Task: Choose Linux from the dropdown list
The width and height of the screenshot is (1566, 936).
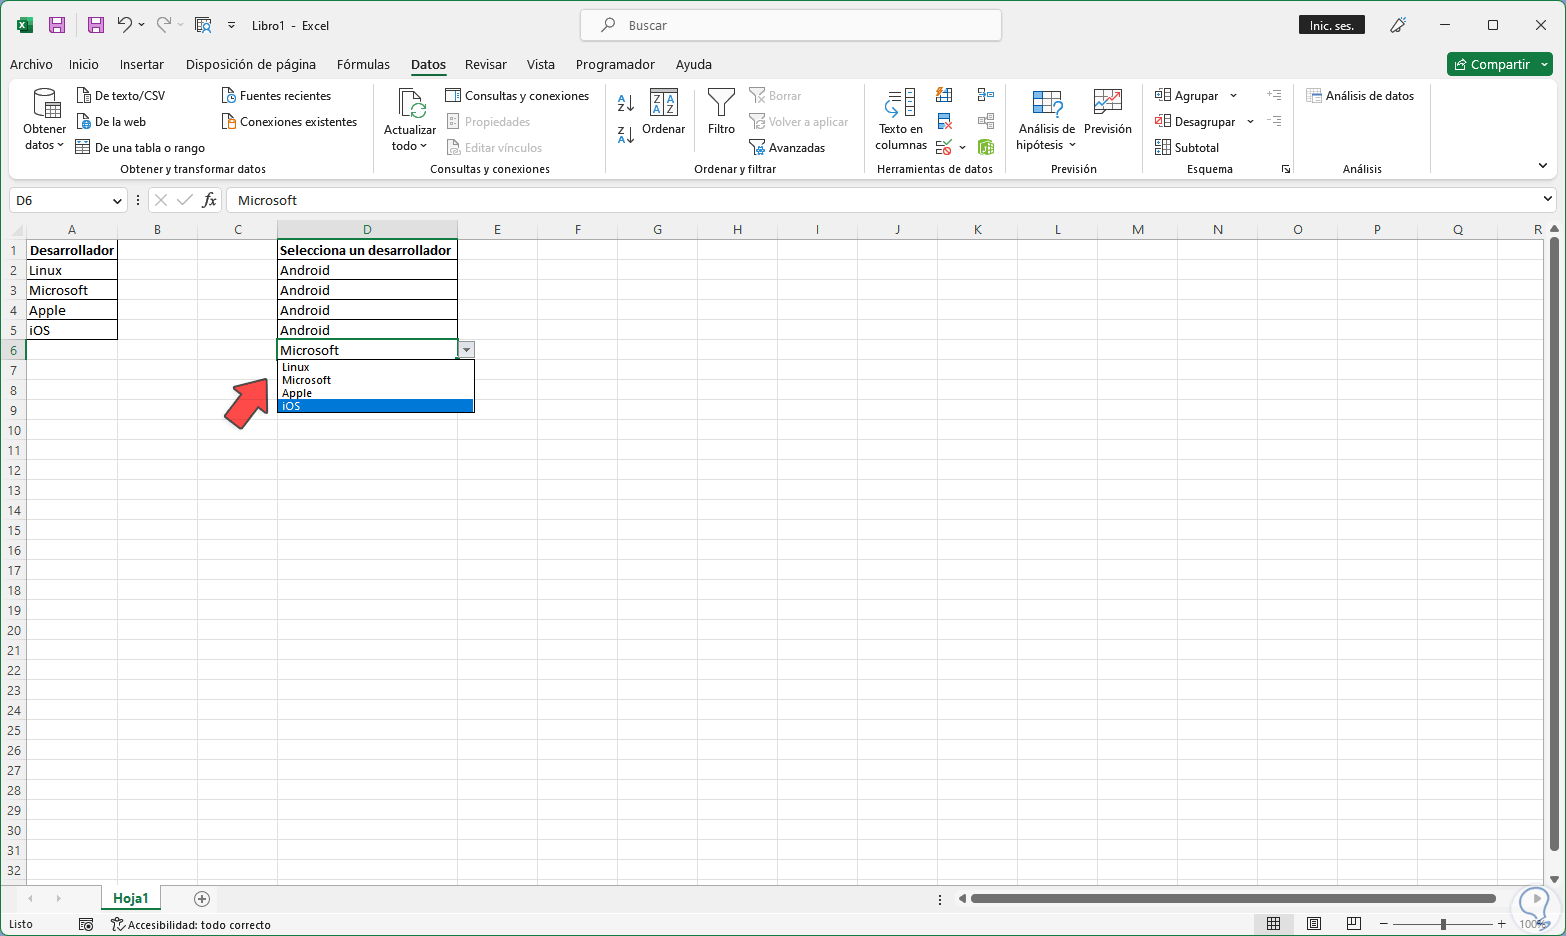Action: point(376,367)
